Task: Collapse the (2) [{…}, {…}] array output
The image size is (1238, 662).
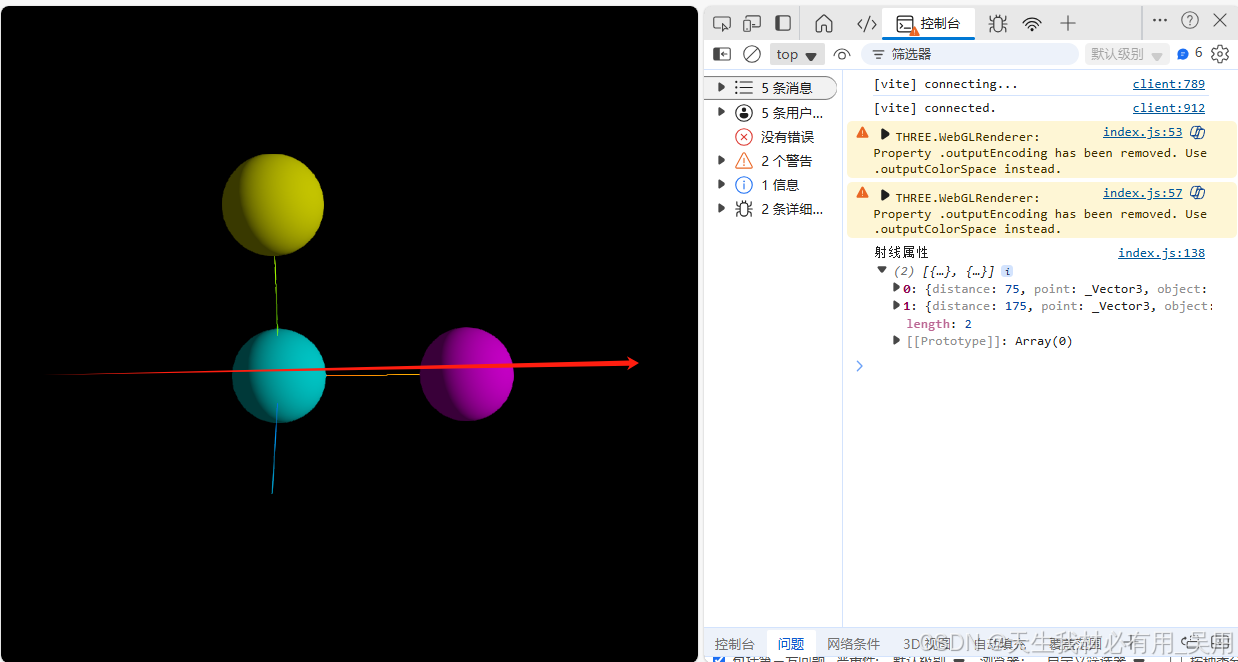Action: 882,270
